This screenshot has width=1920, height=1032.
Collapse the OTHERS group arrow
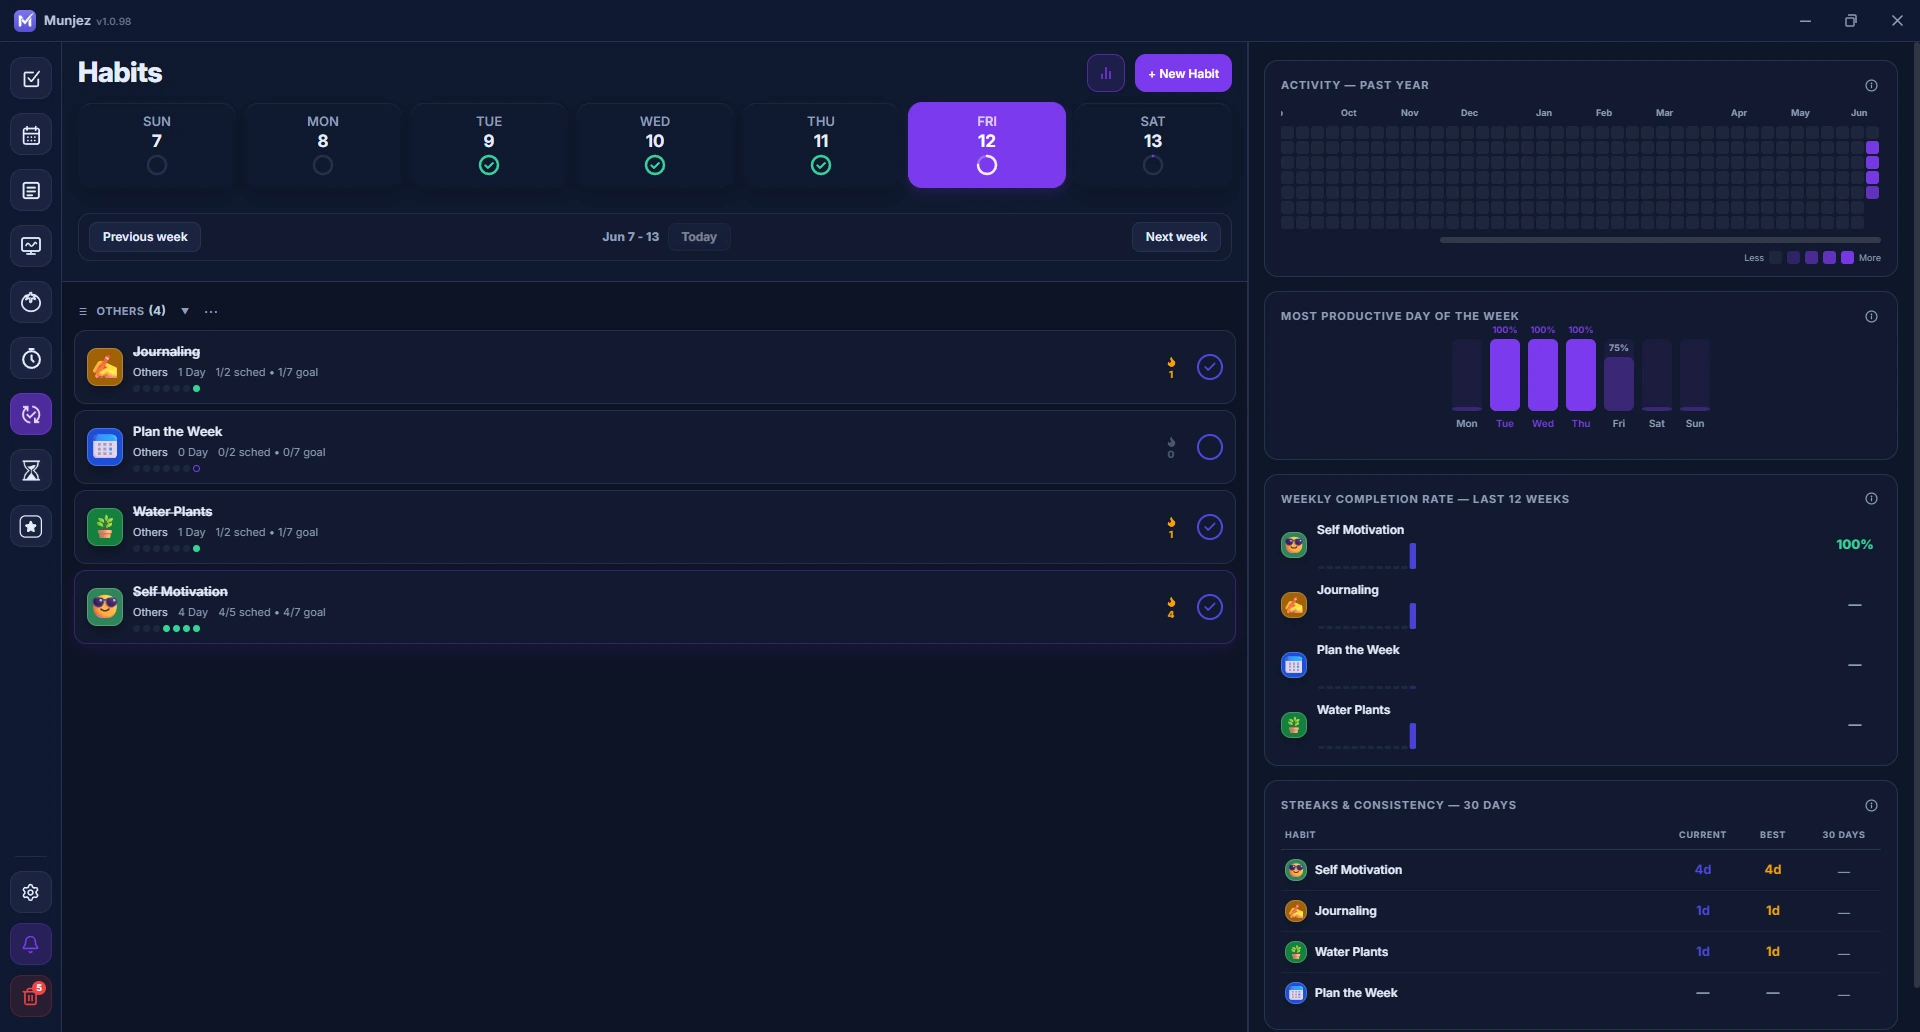[x=185, y=311]
